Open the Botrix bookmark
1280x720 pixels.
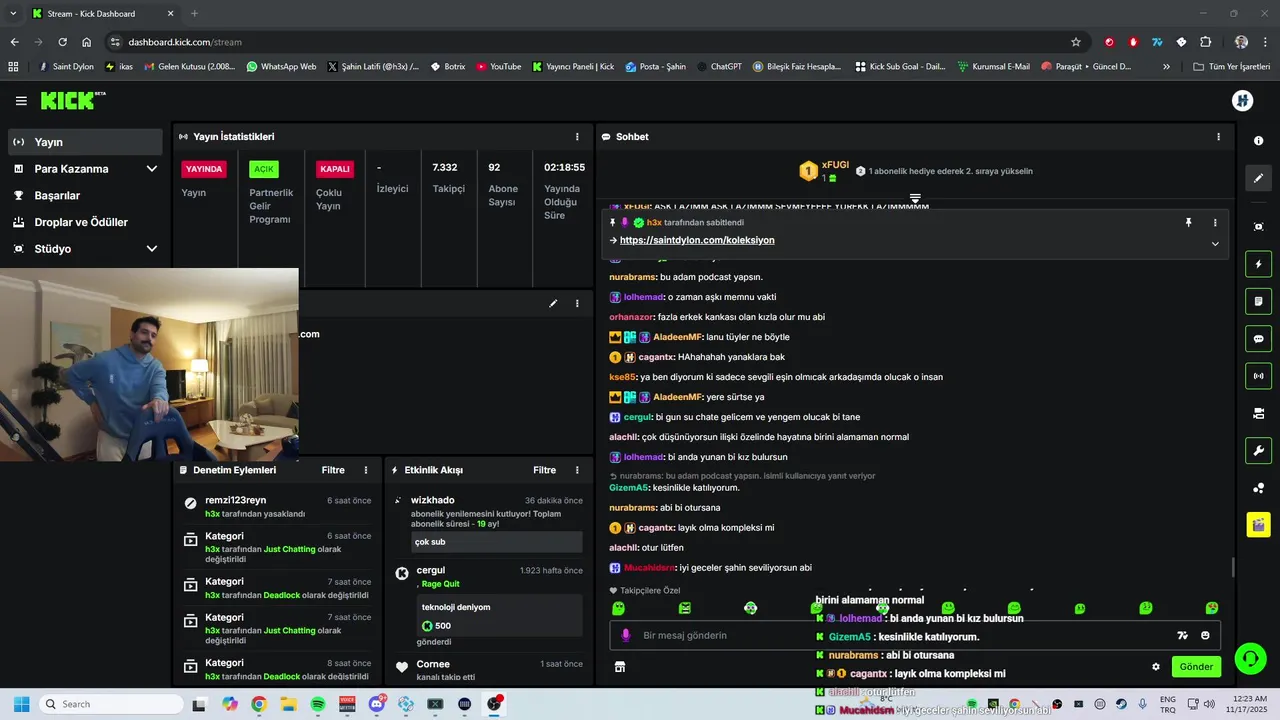(447, 67)
